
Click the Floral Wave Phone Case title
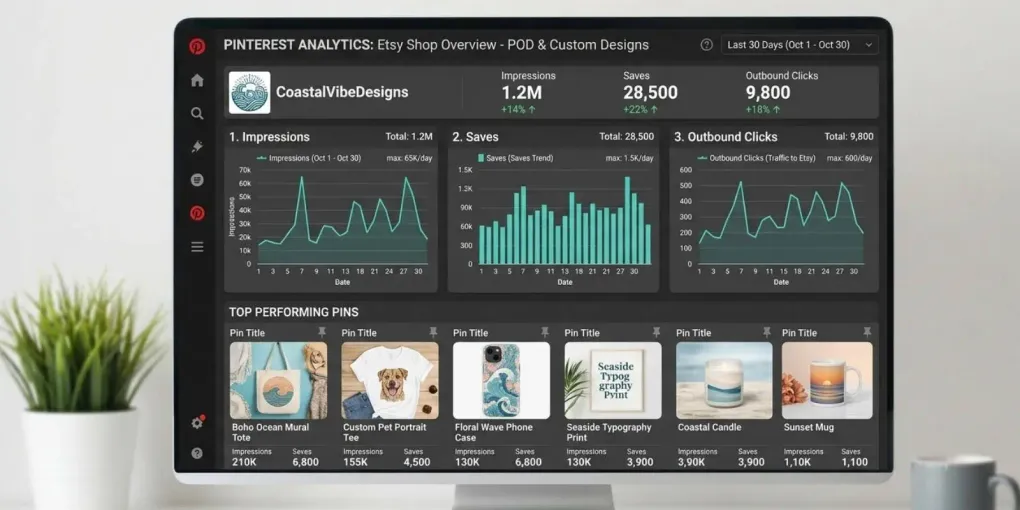[494, 433]
